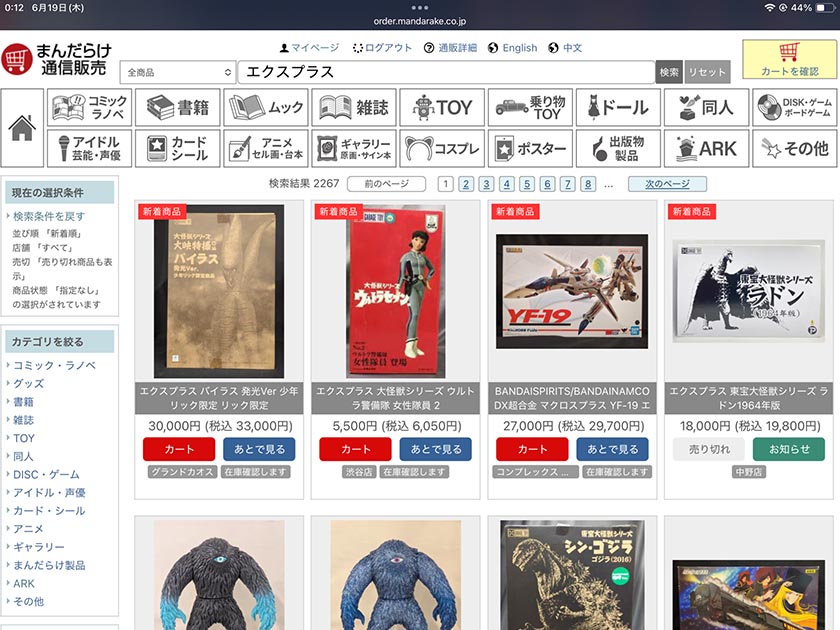Viewport: 840px width, 630px height.
Task: Open その他 other category tile
Action: 794,148
